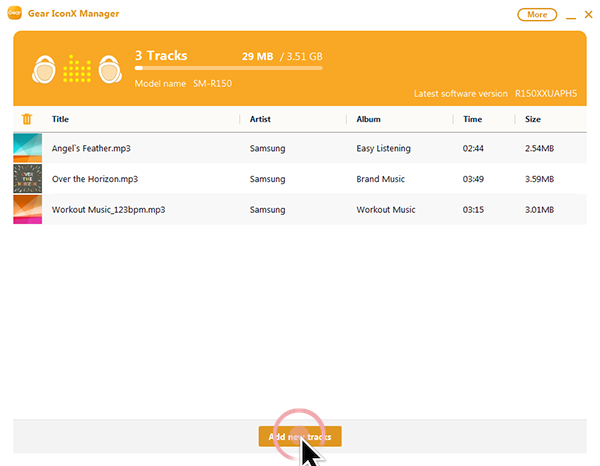Screen dimensions: 600x466
Task: Click the Workout Music album cell
Action: (386, 210)
